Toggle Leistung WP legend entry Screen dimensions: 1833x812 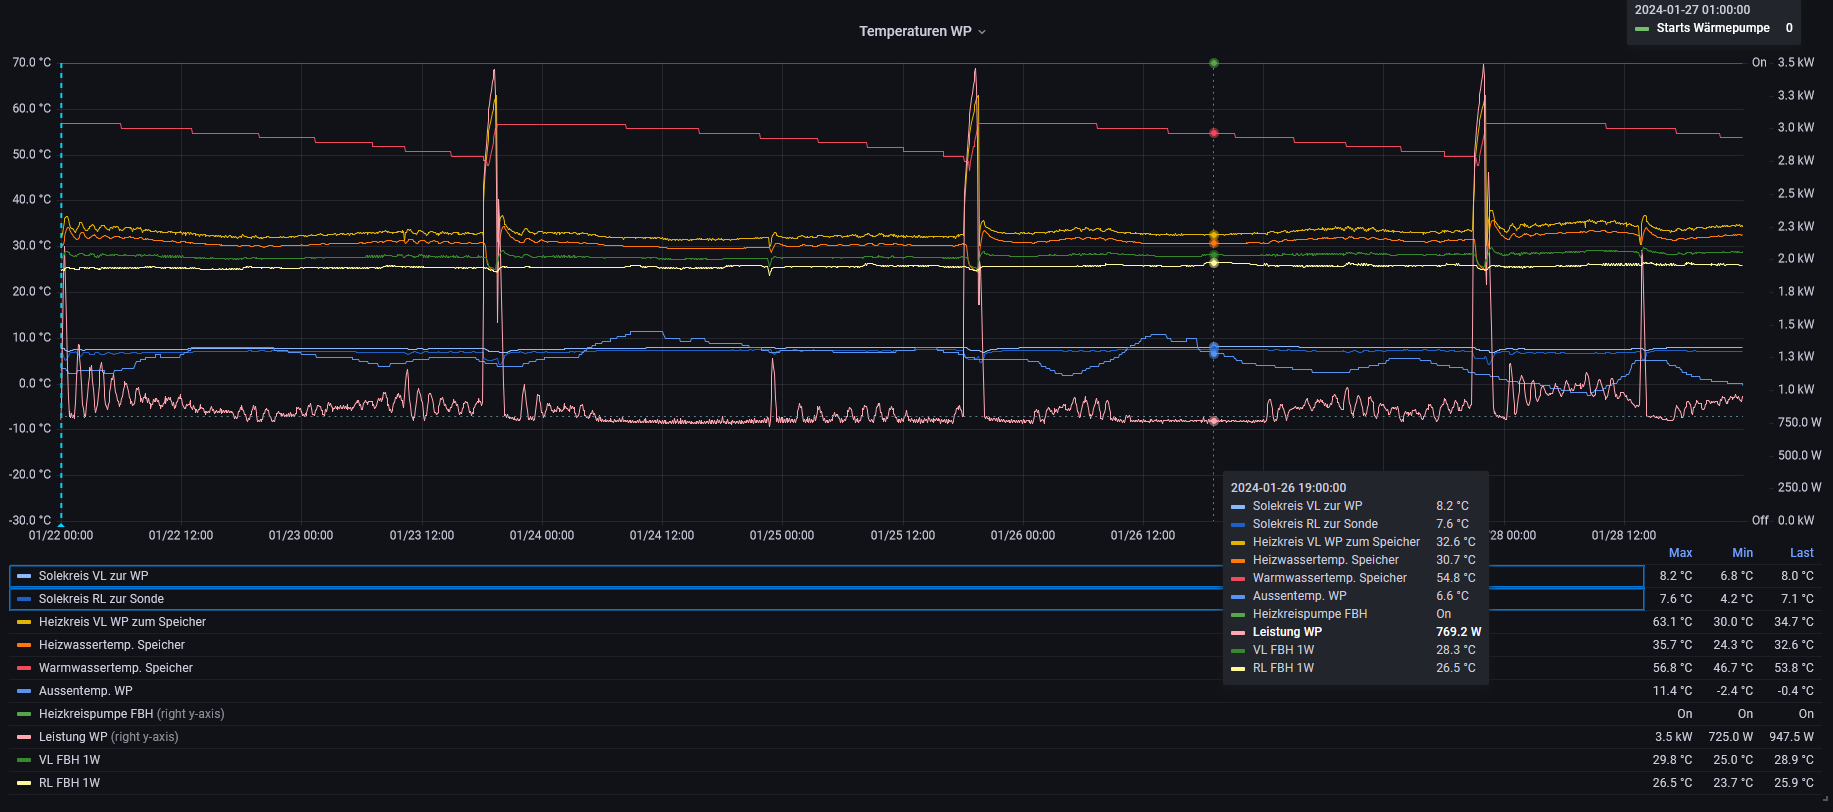pyautogui.click(x=73, y=737)
